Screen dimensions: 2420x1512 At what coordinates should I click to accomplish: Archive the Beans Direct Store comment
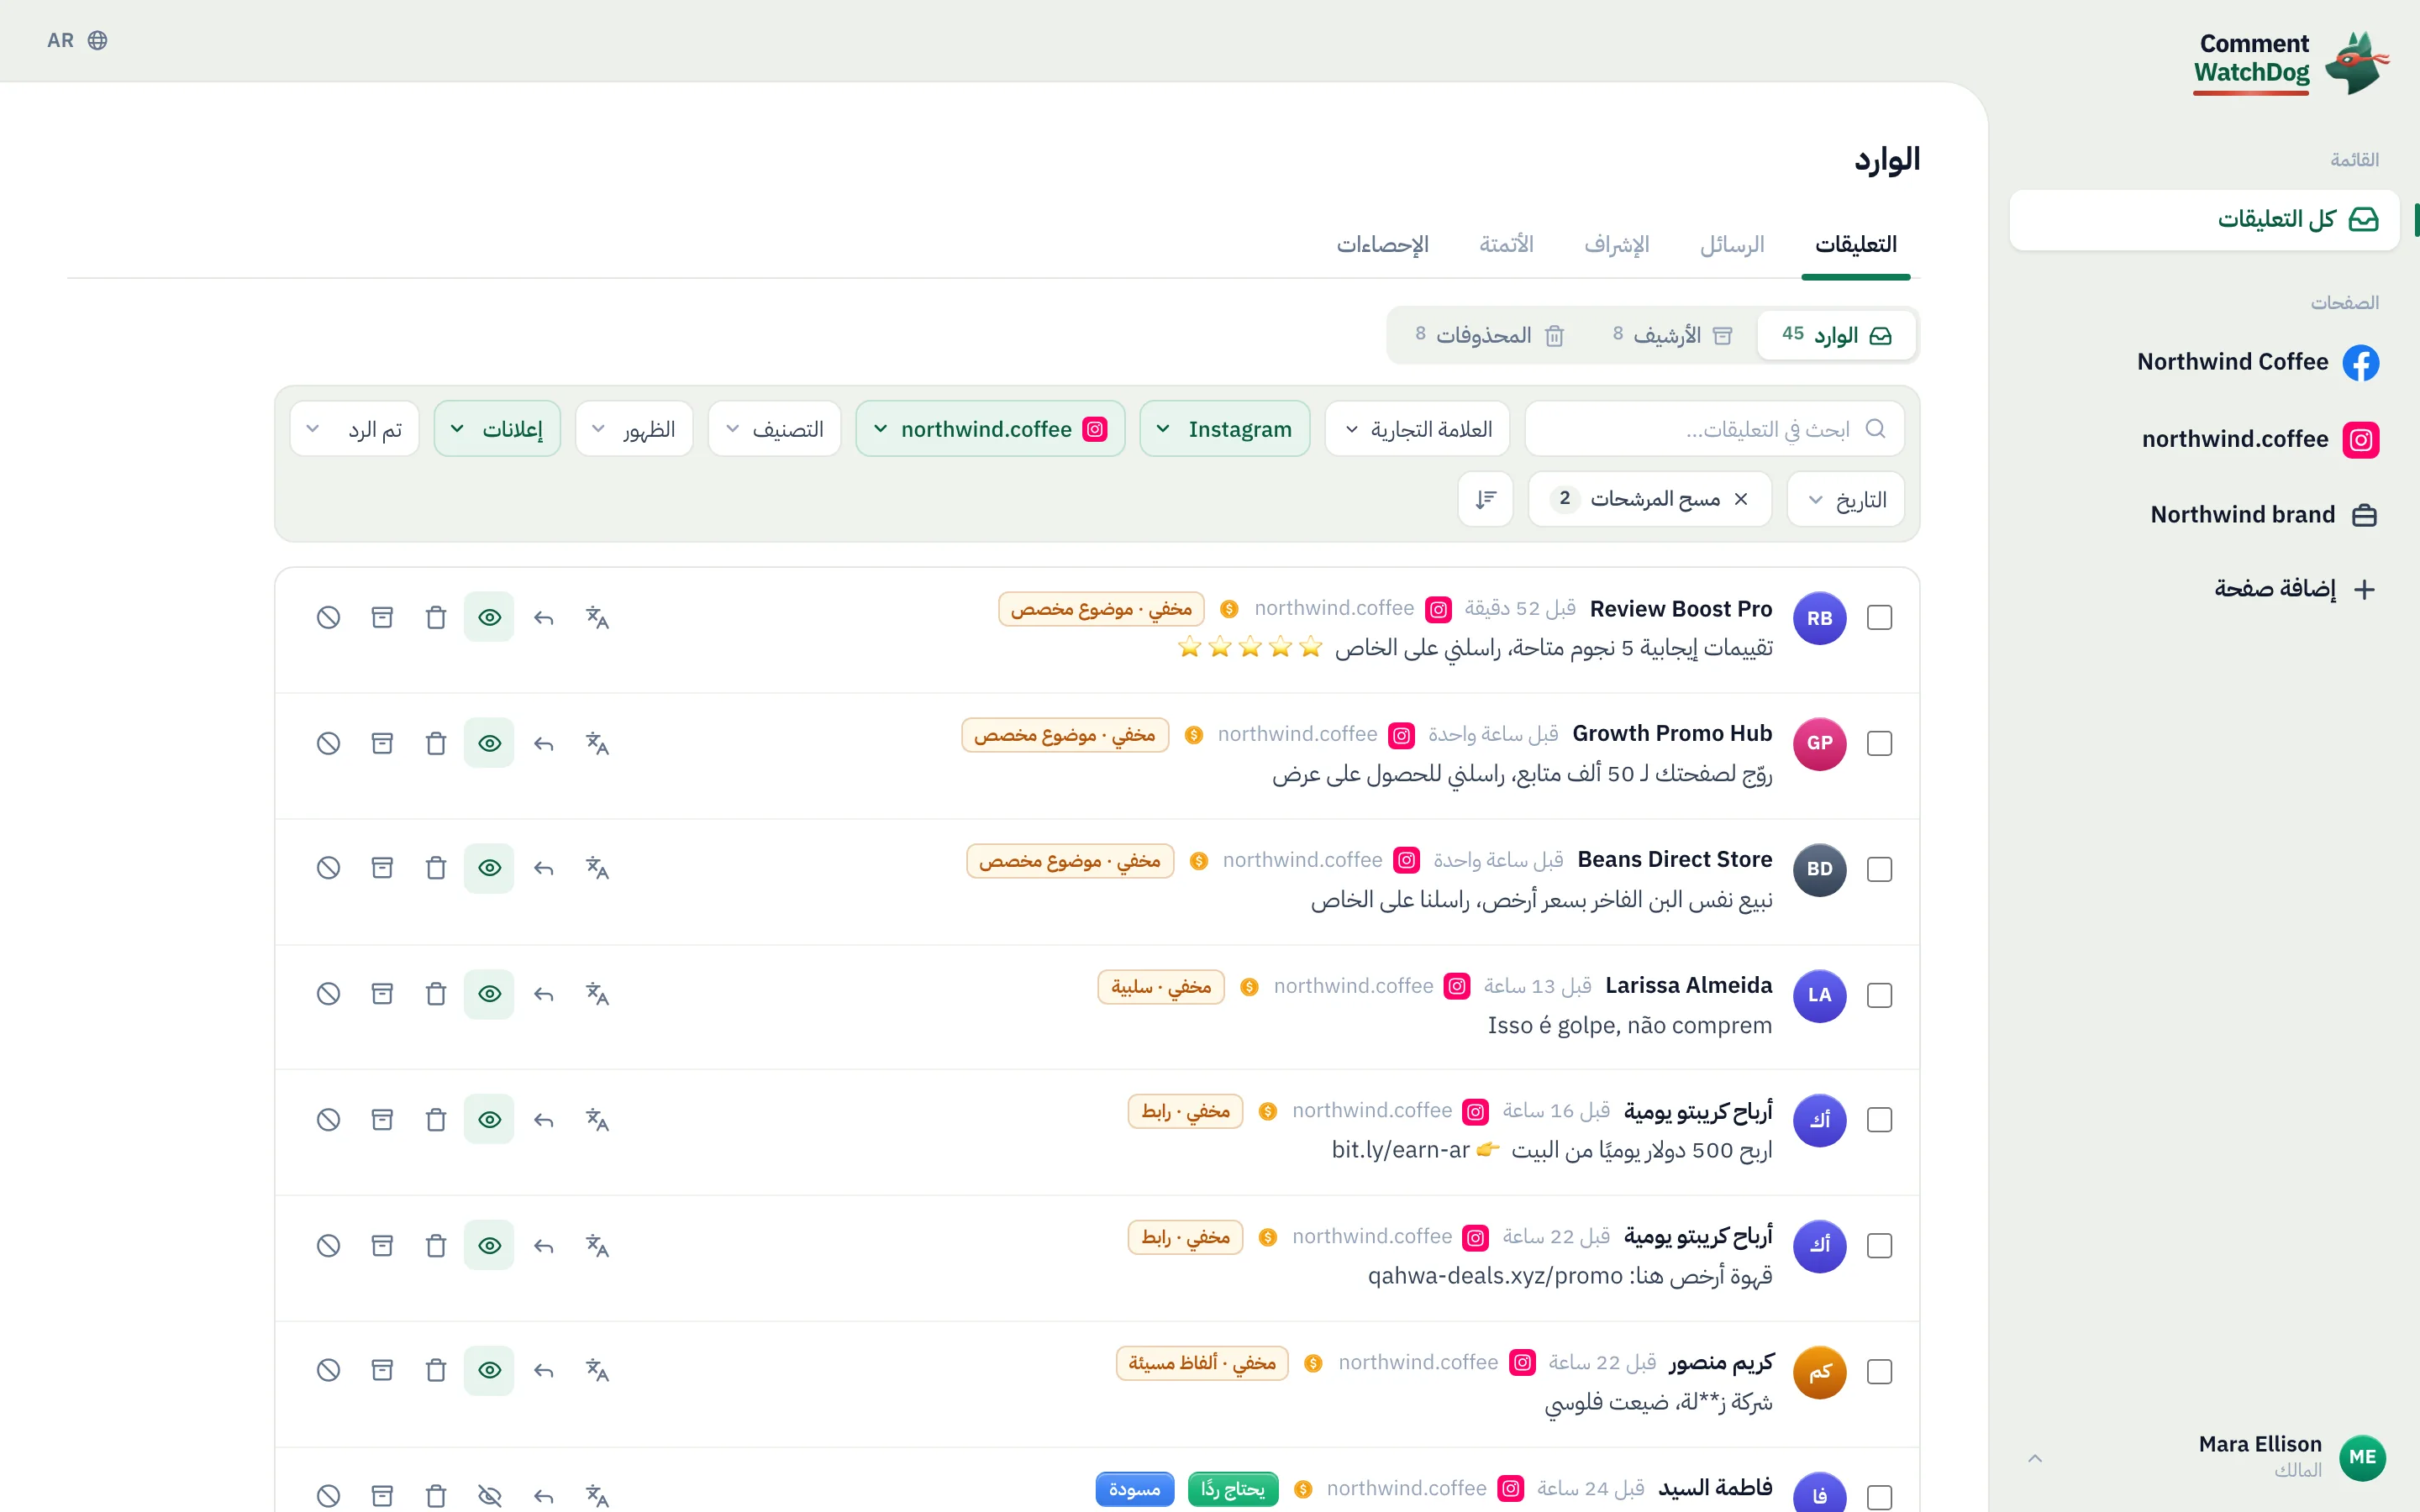click(382, 868)
